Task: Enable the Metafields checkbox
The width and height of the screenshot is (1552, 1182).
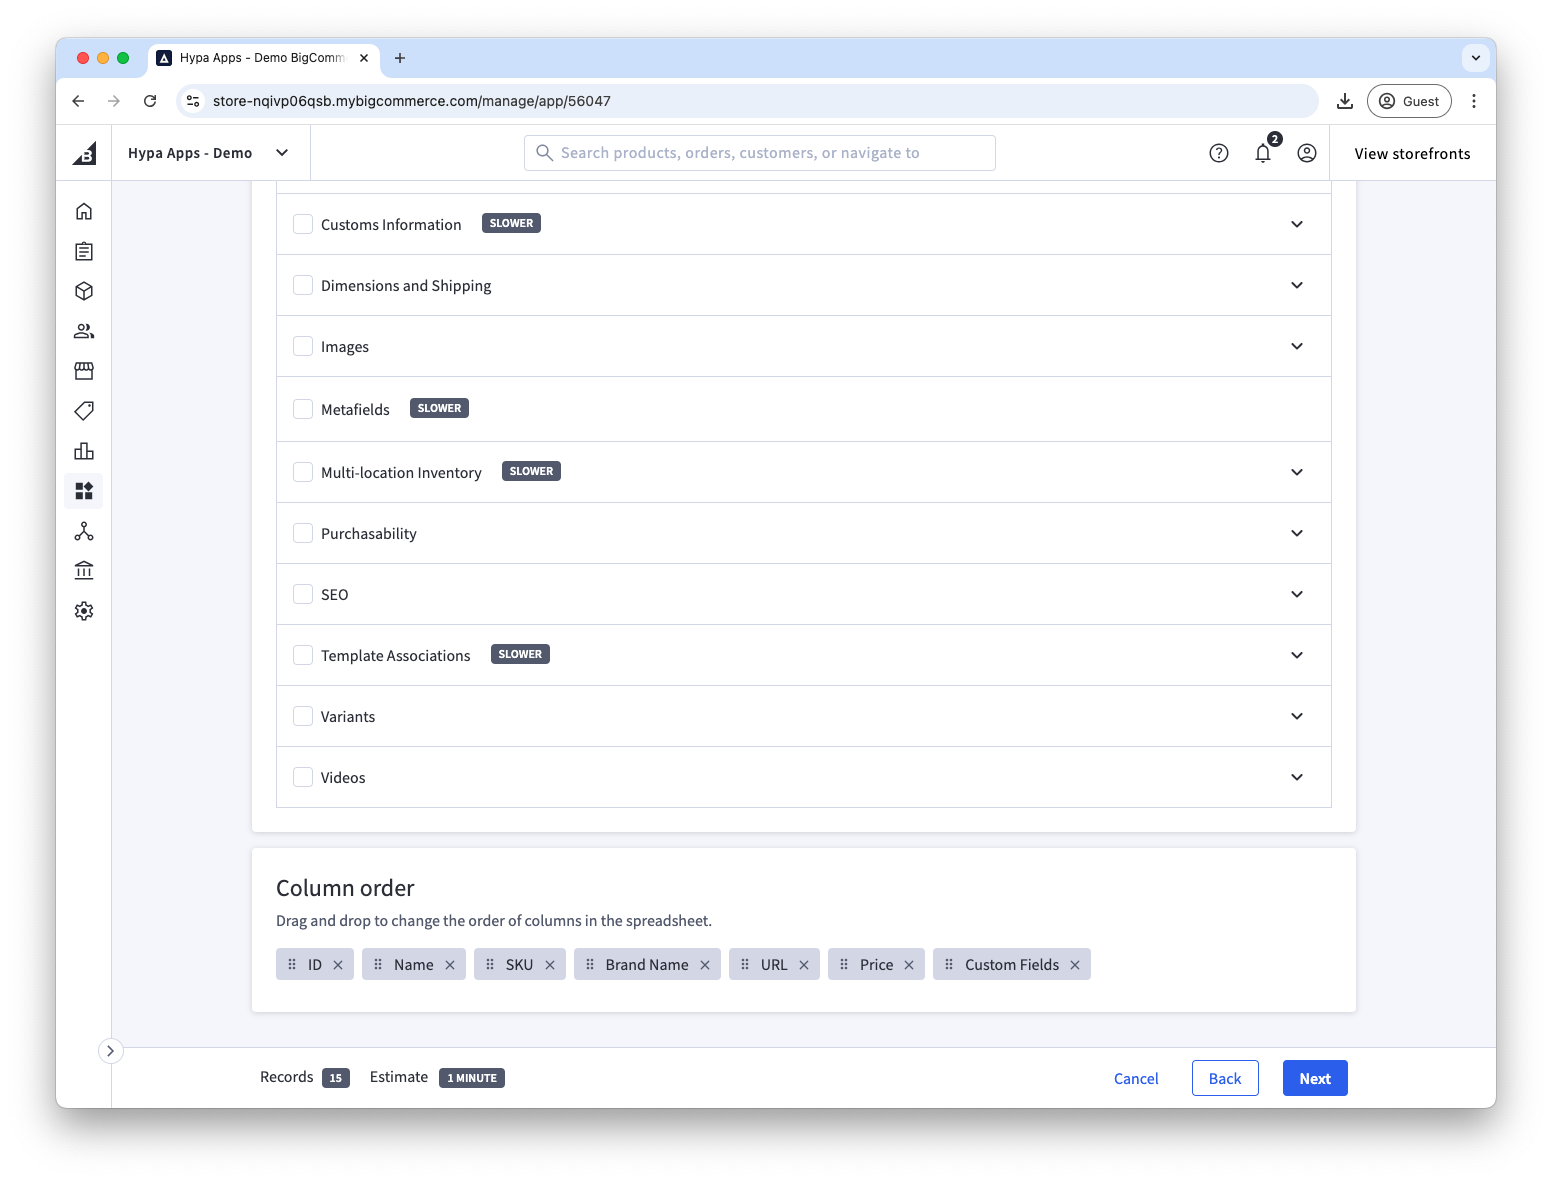Action: coord(303,408)
